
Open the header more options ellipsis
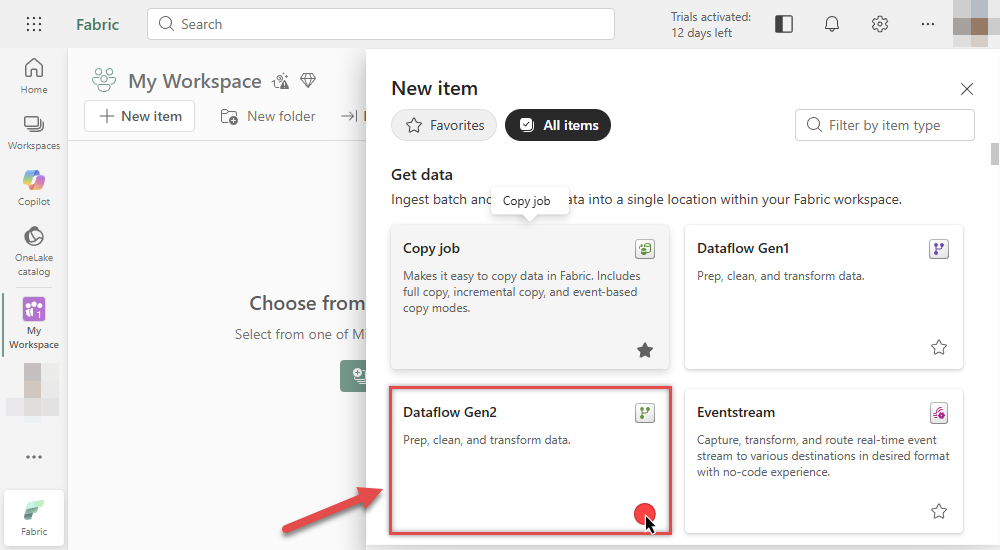(x=928, y=24)
